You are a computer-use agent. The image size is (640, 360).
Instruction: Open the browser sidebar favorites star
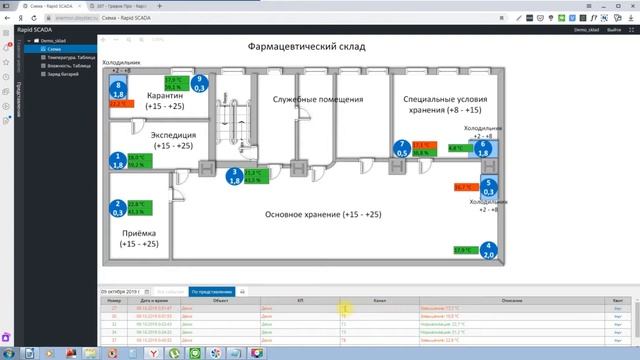6,62
